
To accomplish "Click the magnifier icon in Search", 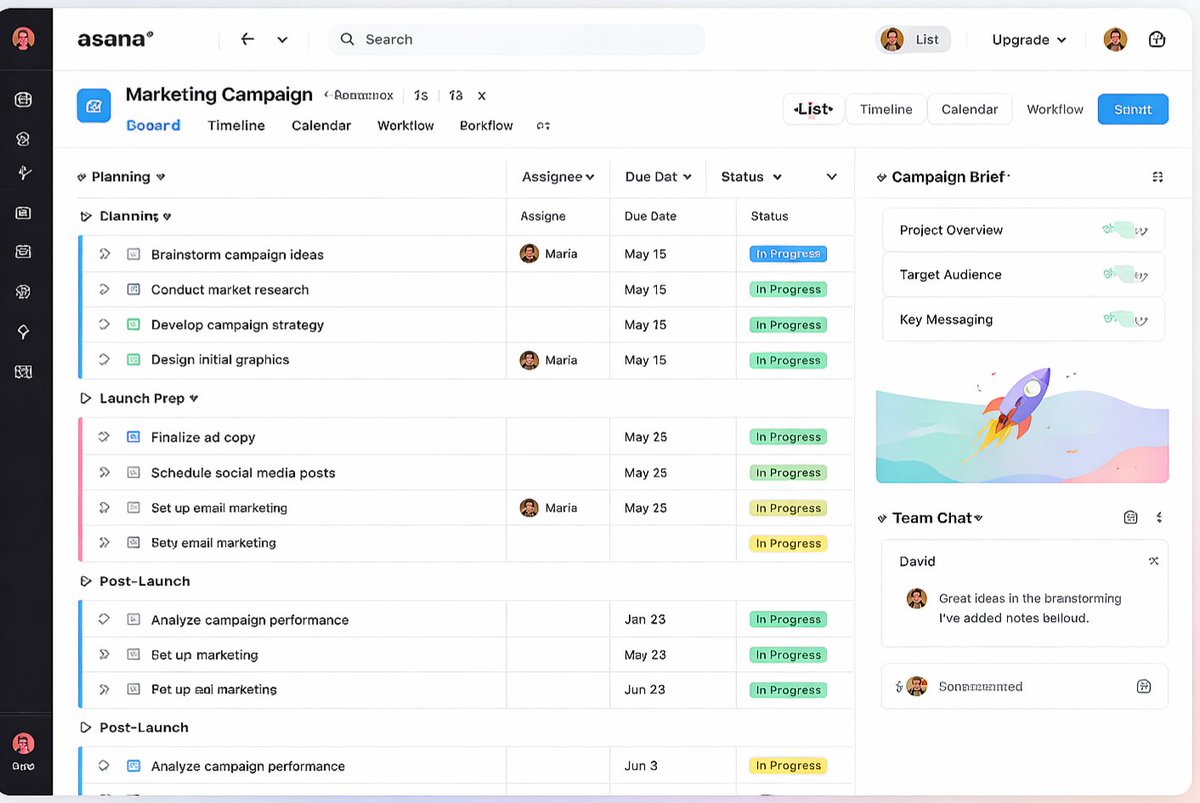I will click(x=347, y=39).
